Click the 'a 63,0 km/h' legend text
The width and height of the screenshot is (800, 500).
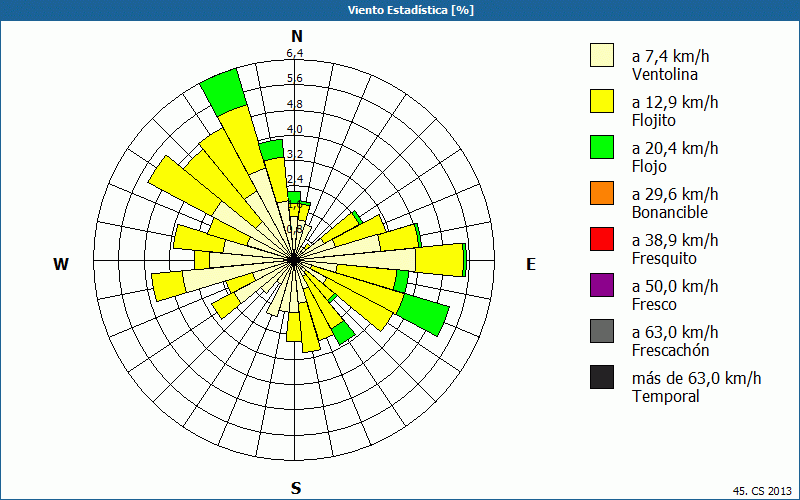tap(675, 332)
